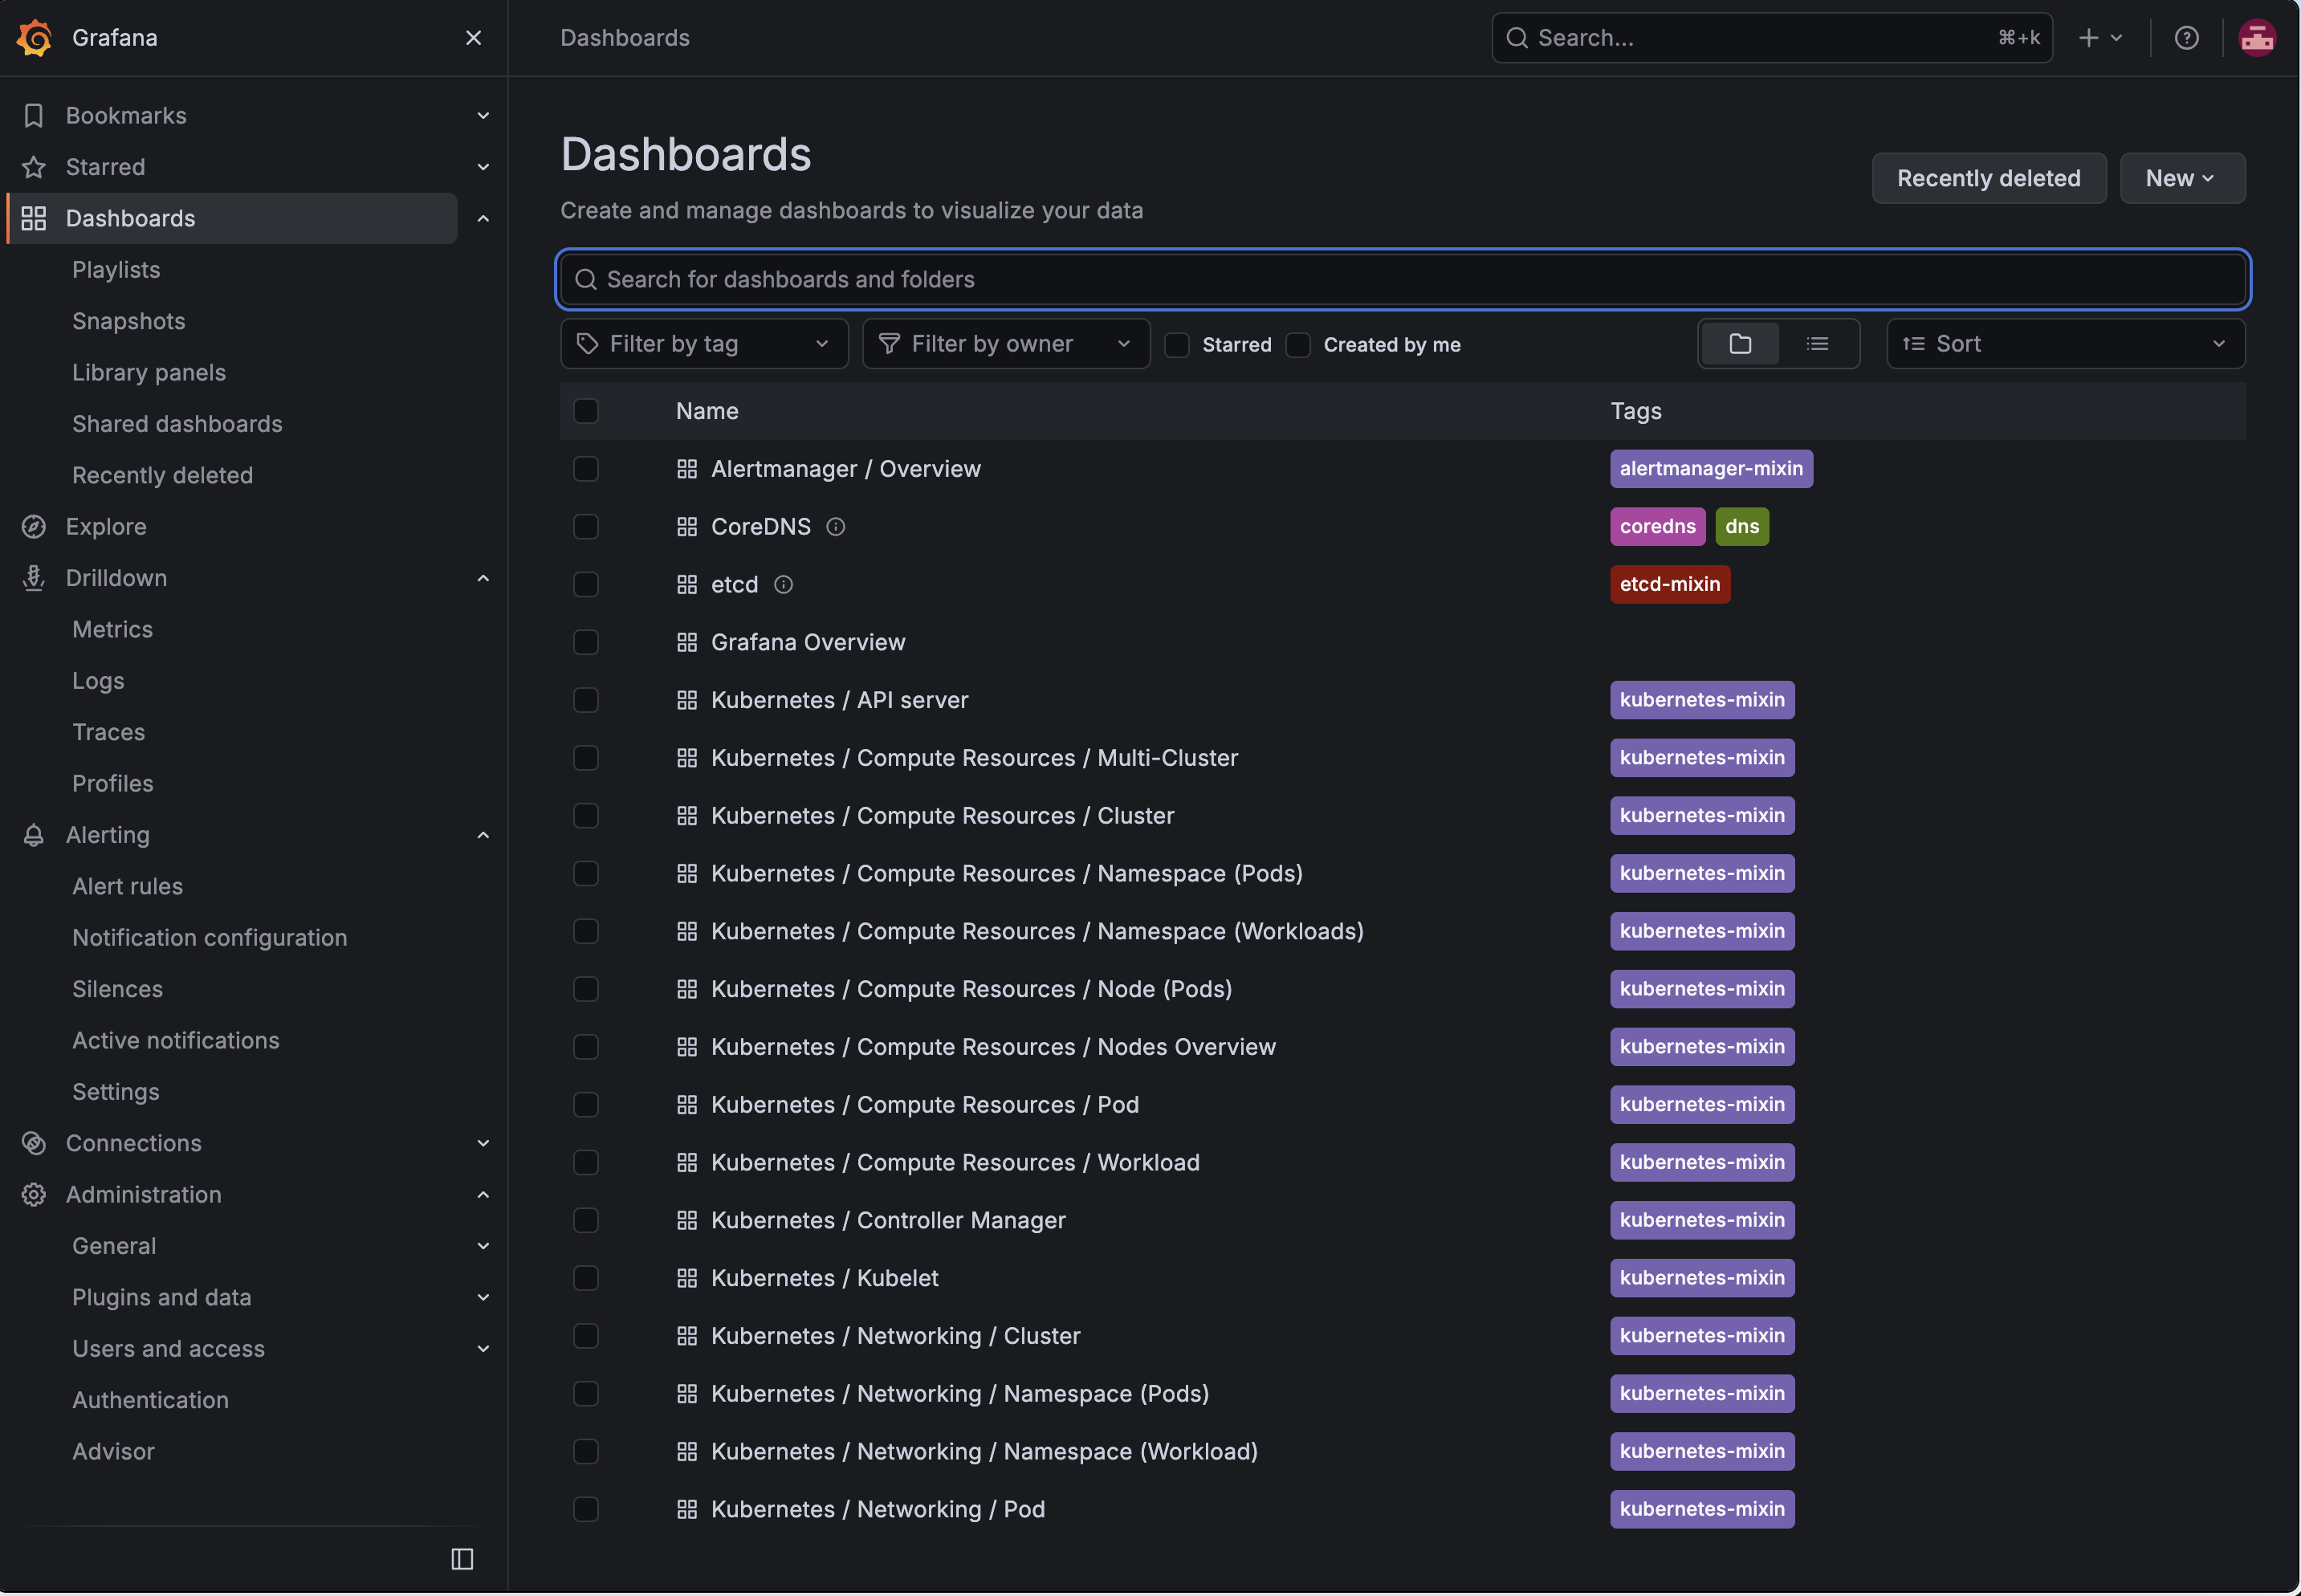Click the tag icon in Filter by tag

(x=588, y=344)
